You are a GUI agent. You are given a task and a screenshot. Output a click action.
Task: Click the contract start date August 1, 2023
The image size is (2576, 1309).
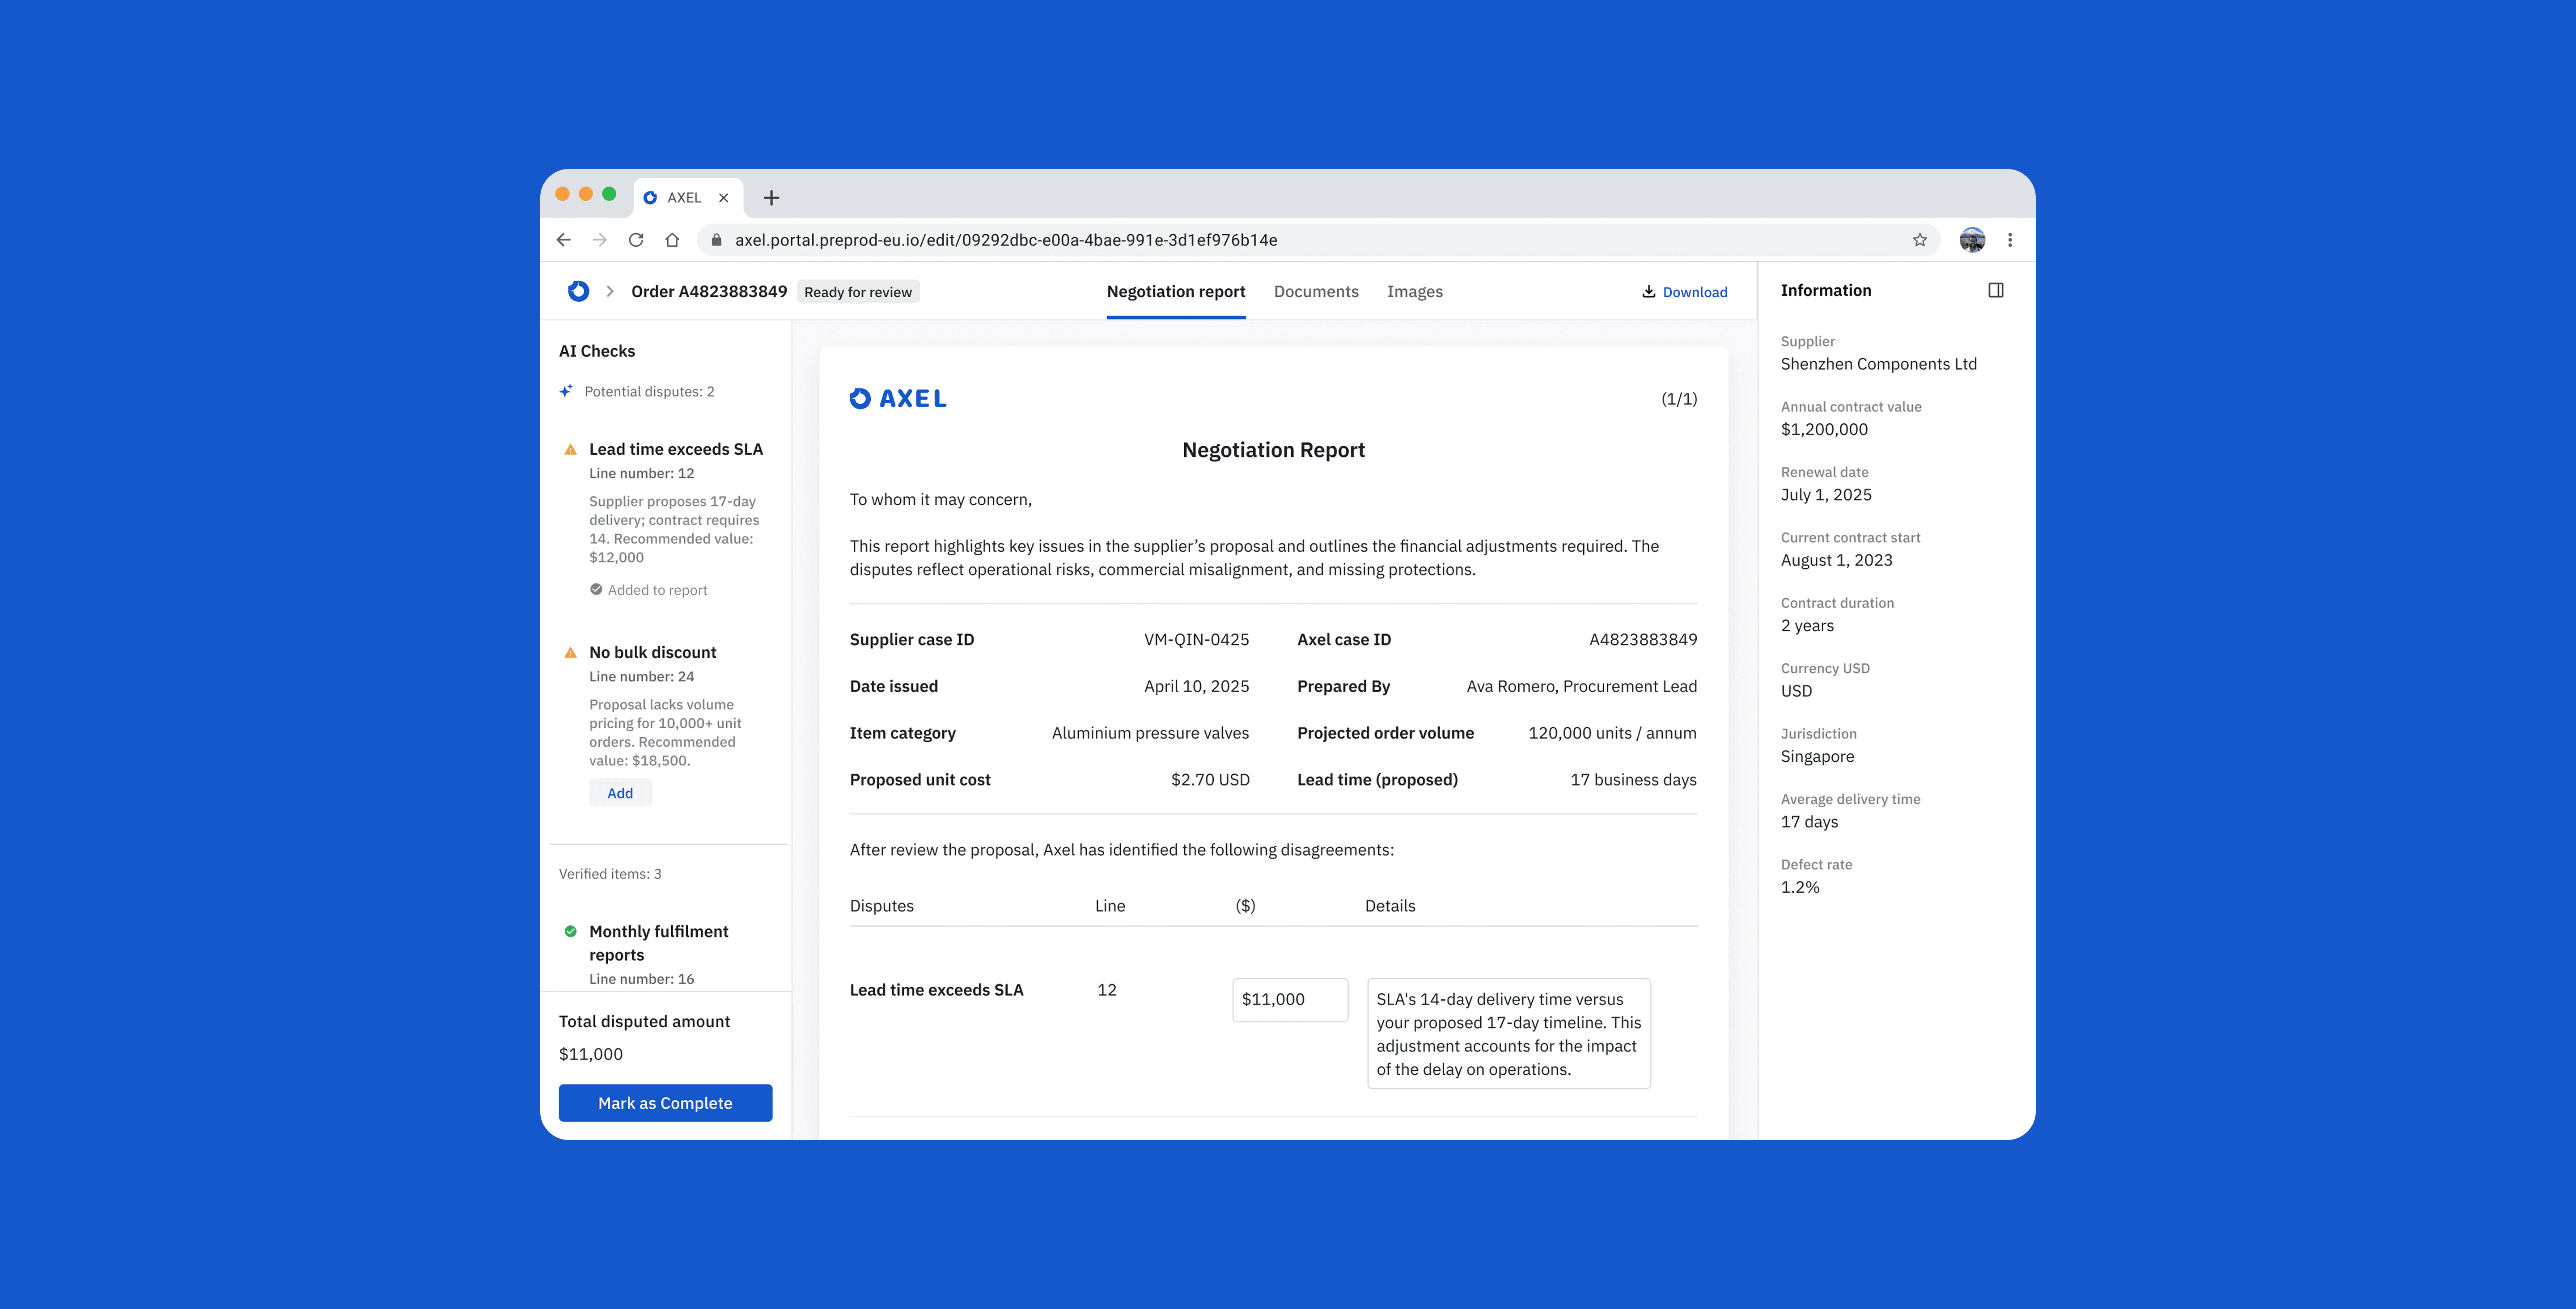tap(1837, 560)
